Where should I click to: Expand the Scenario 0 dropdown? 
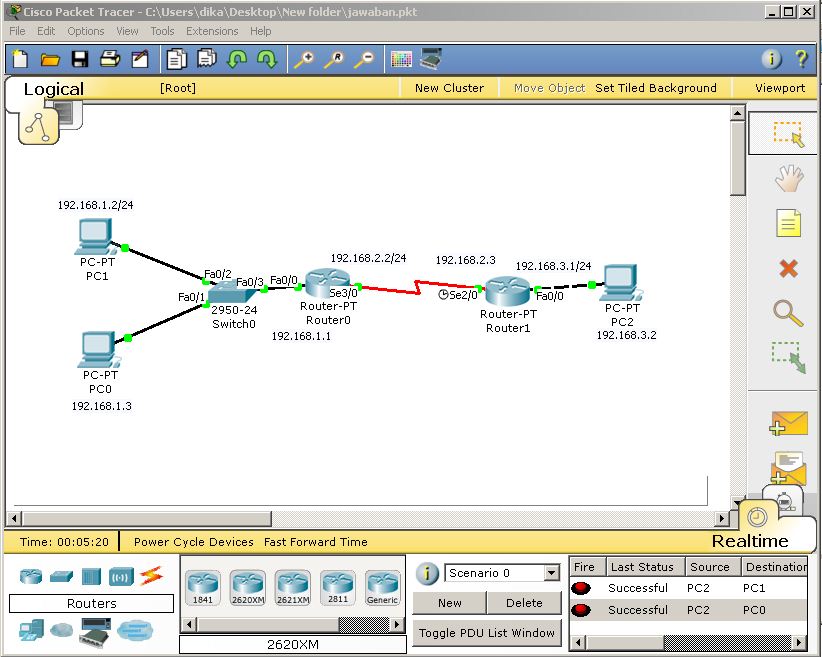[551, 573]
